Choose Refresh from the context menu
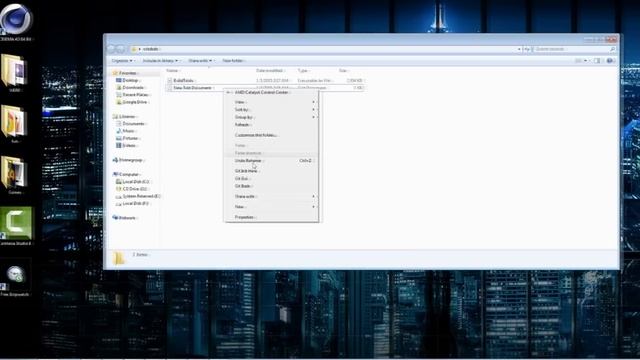The image size is (640, 360). point(271,124)
